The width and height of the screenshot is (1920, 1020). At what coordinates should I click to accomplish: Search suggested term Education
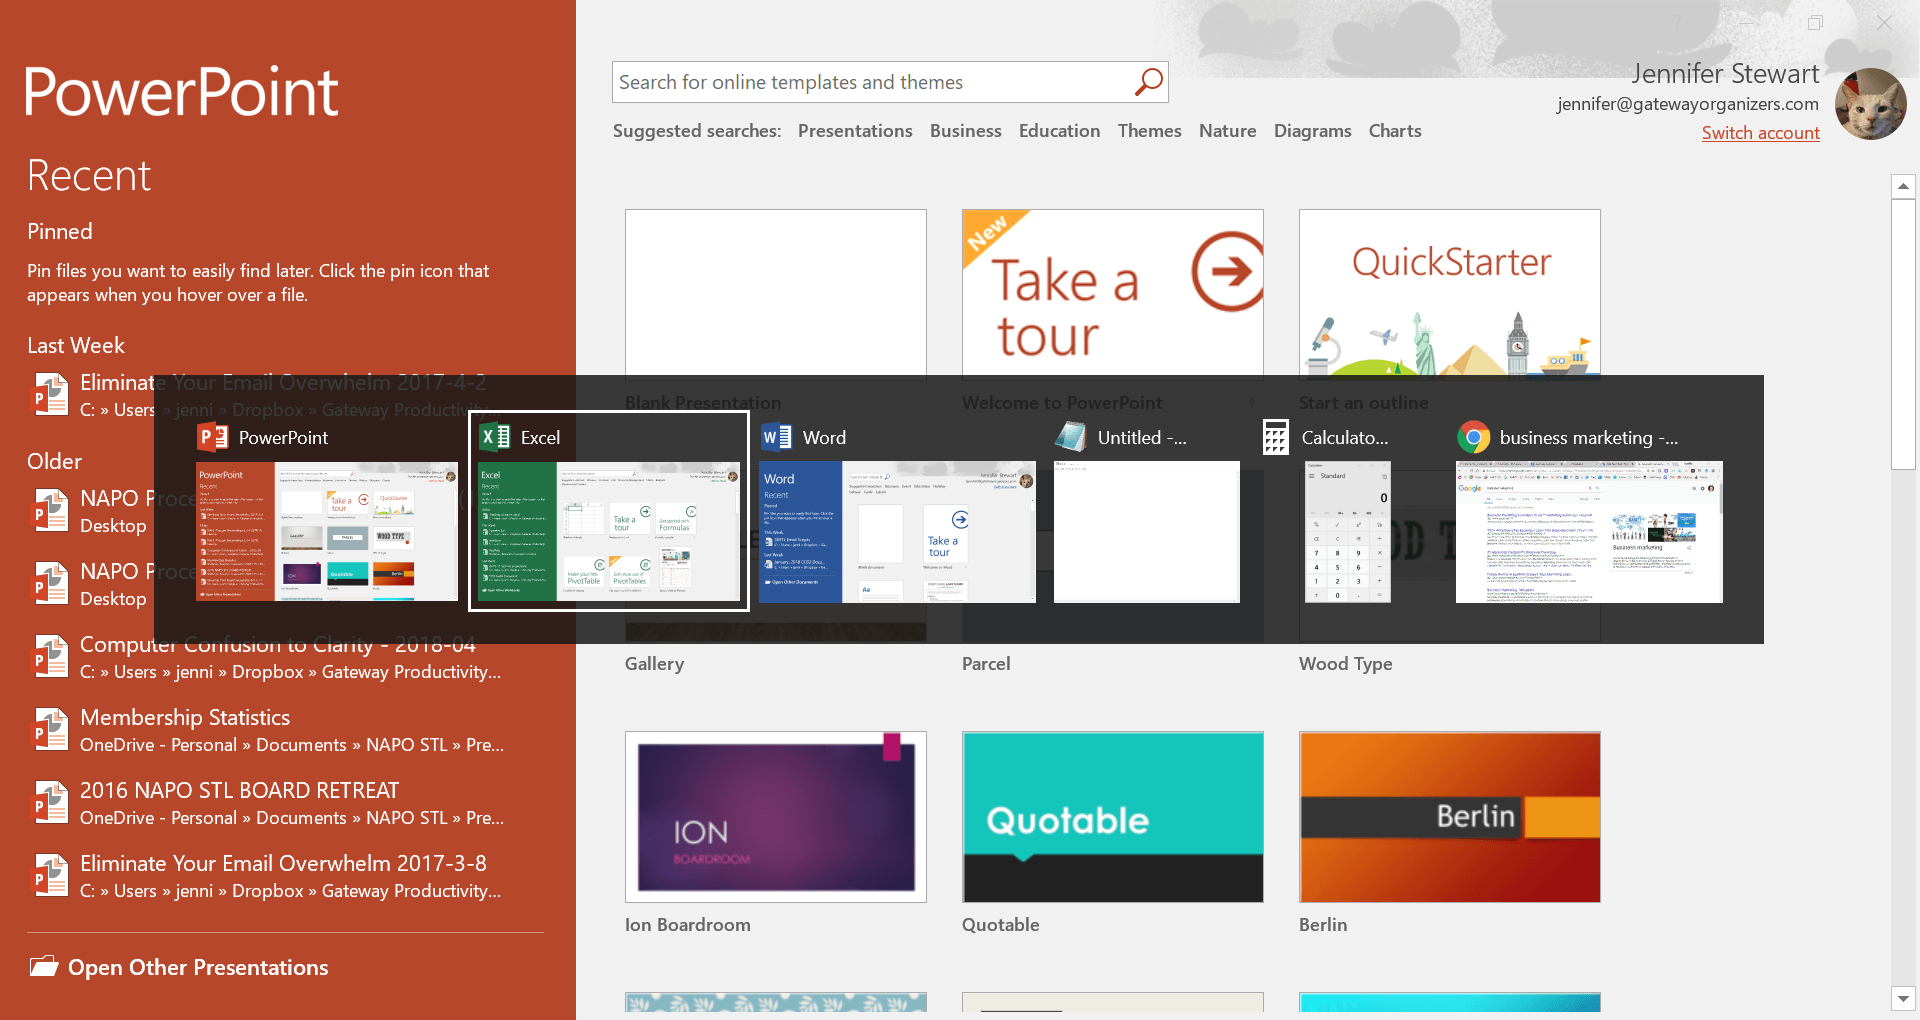pos(1059,131)
